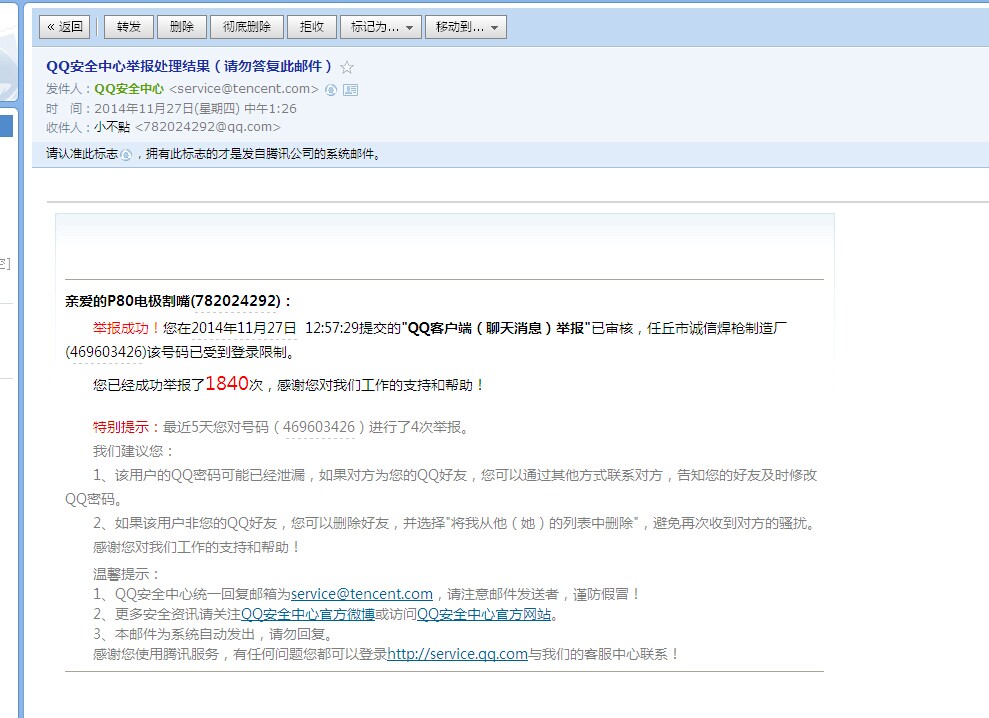Star the email next to subject
Viewport: 989px width, 718px height.
(x=347, y=67)
